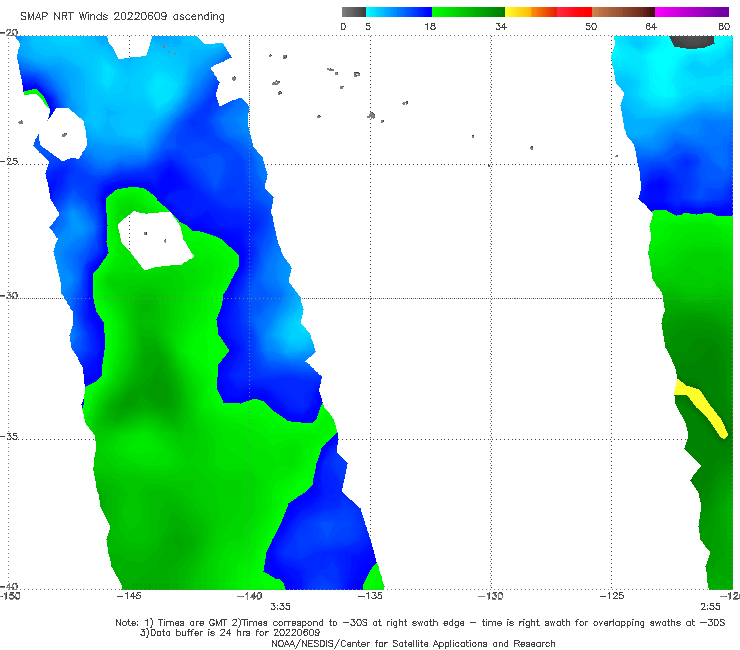This screenshot has width=740, height=650.
Task: Click the red segment of the color bar
Action: click(574, 12)
